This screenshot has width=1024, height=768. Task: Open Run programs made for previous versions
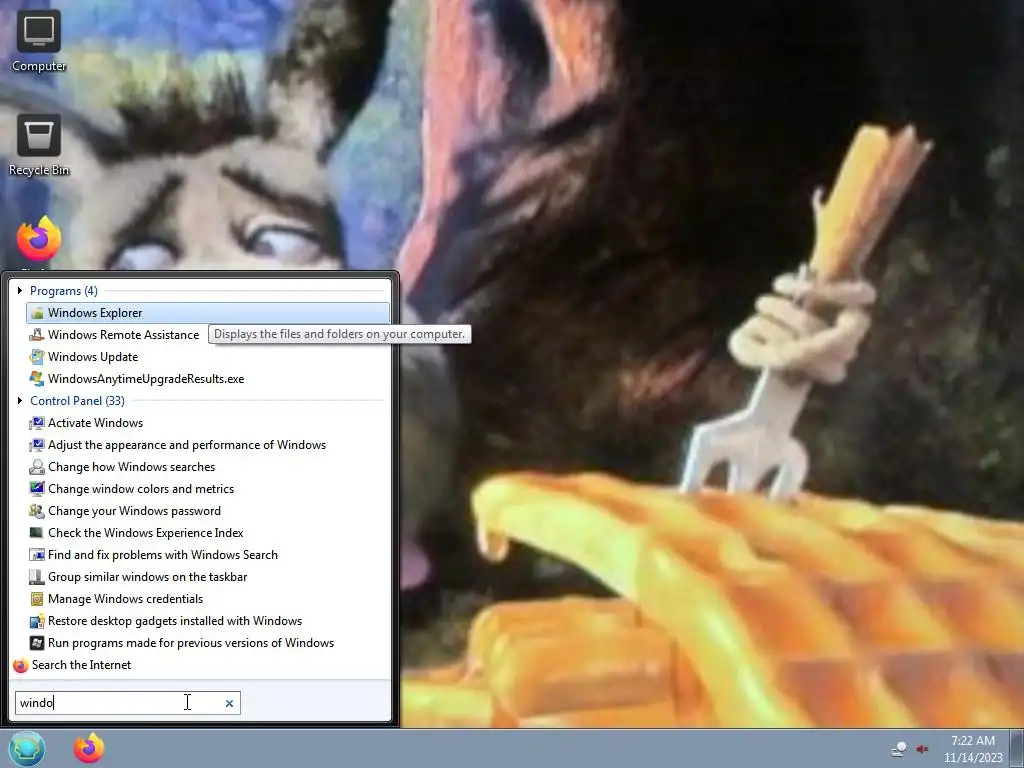191,643
